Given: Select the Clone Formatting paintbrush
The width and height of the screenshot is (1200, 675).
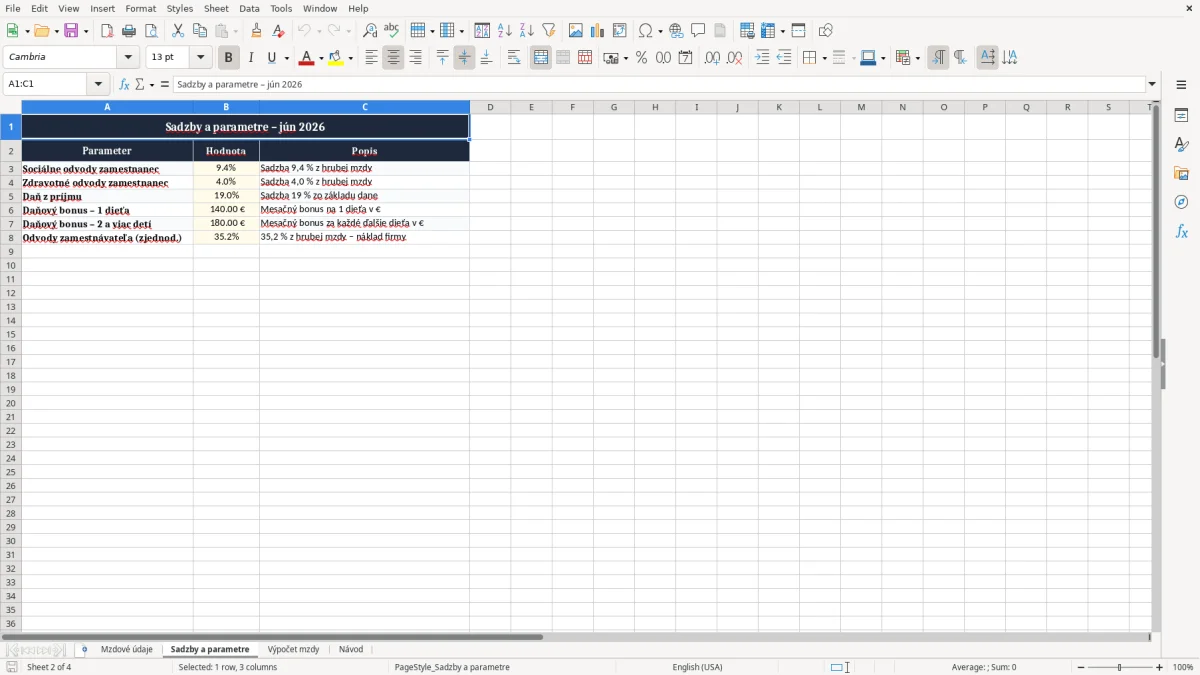Looking at the screenshot, I should (257, 31).
